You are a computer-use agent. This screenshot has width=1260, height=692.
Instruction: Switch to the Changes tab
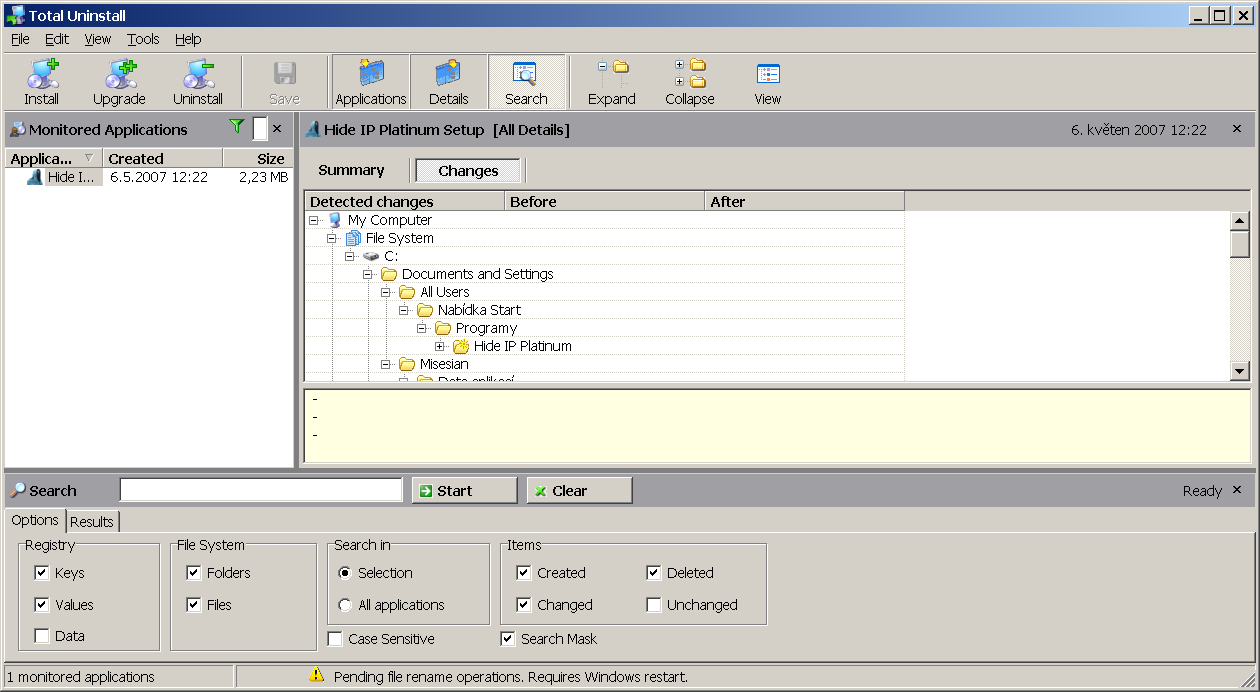pyautogui.click(x=468, y=170)
